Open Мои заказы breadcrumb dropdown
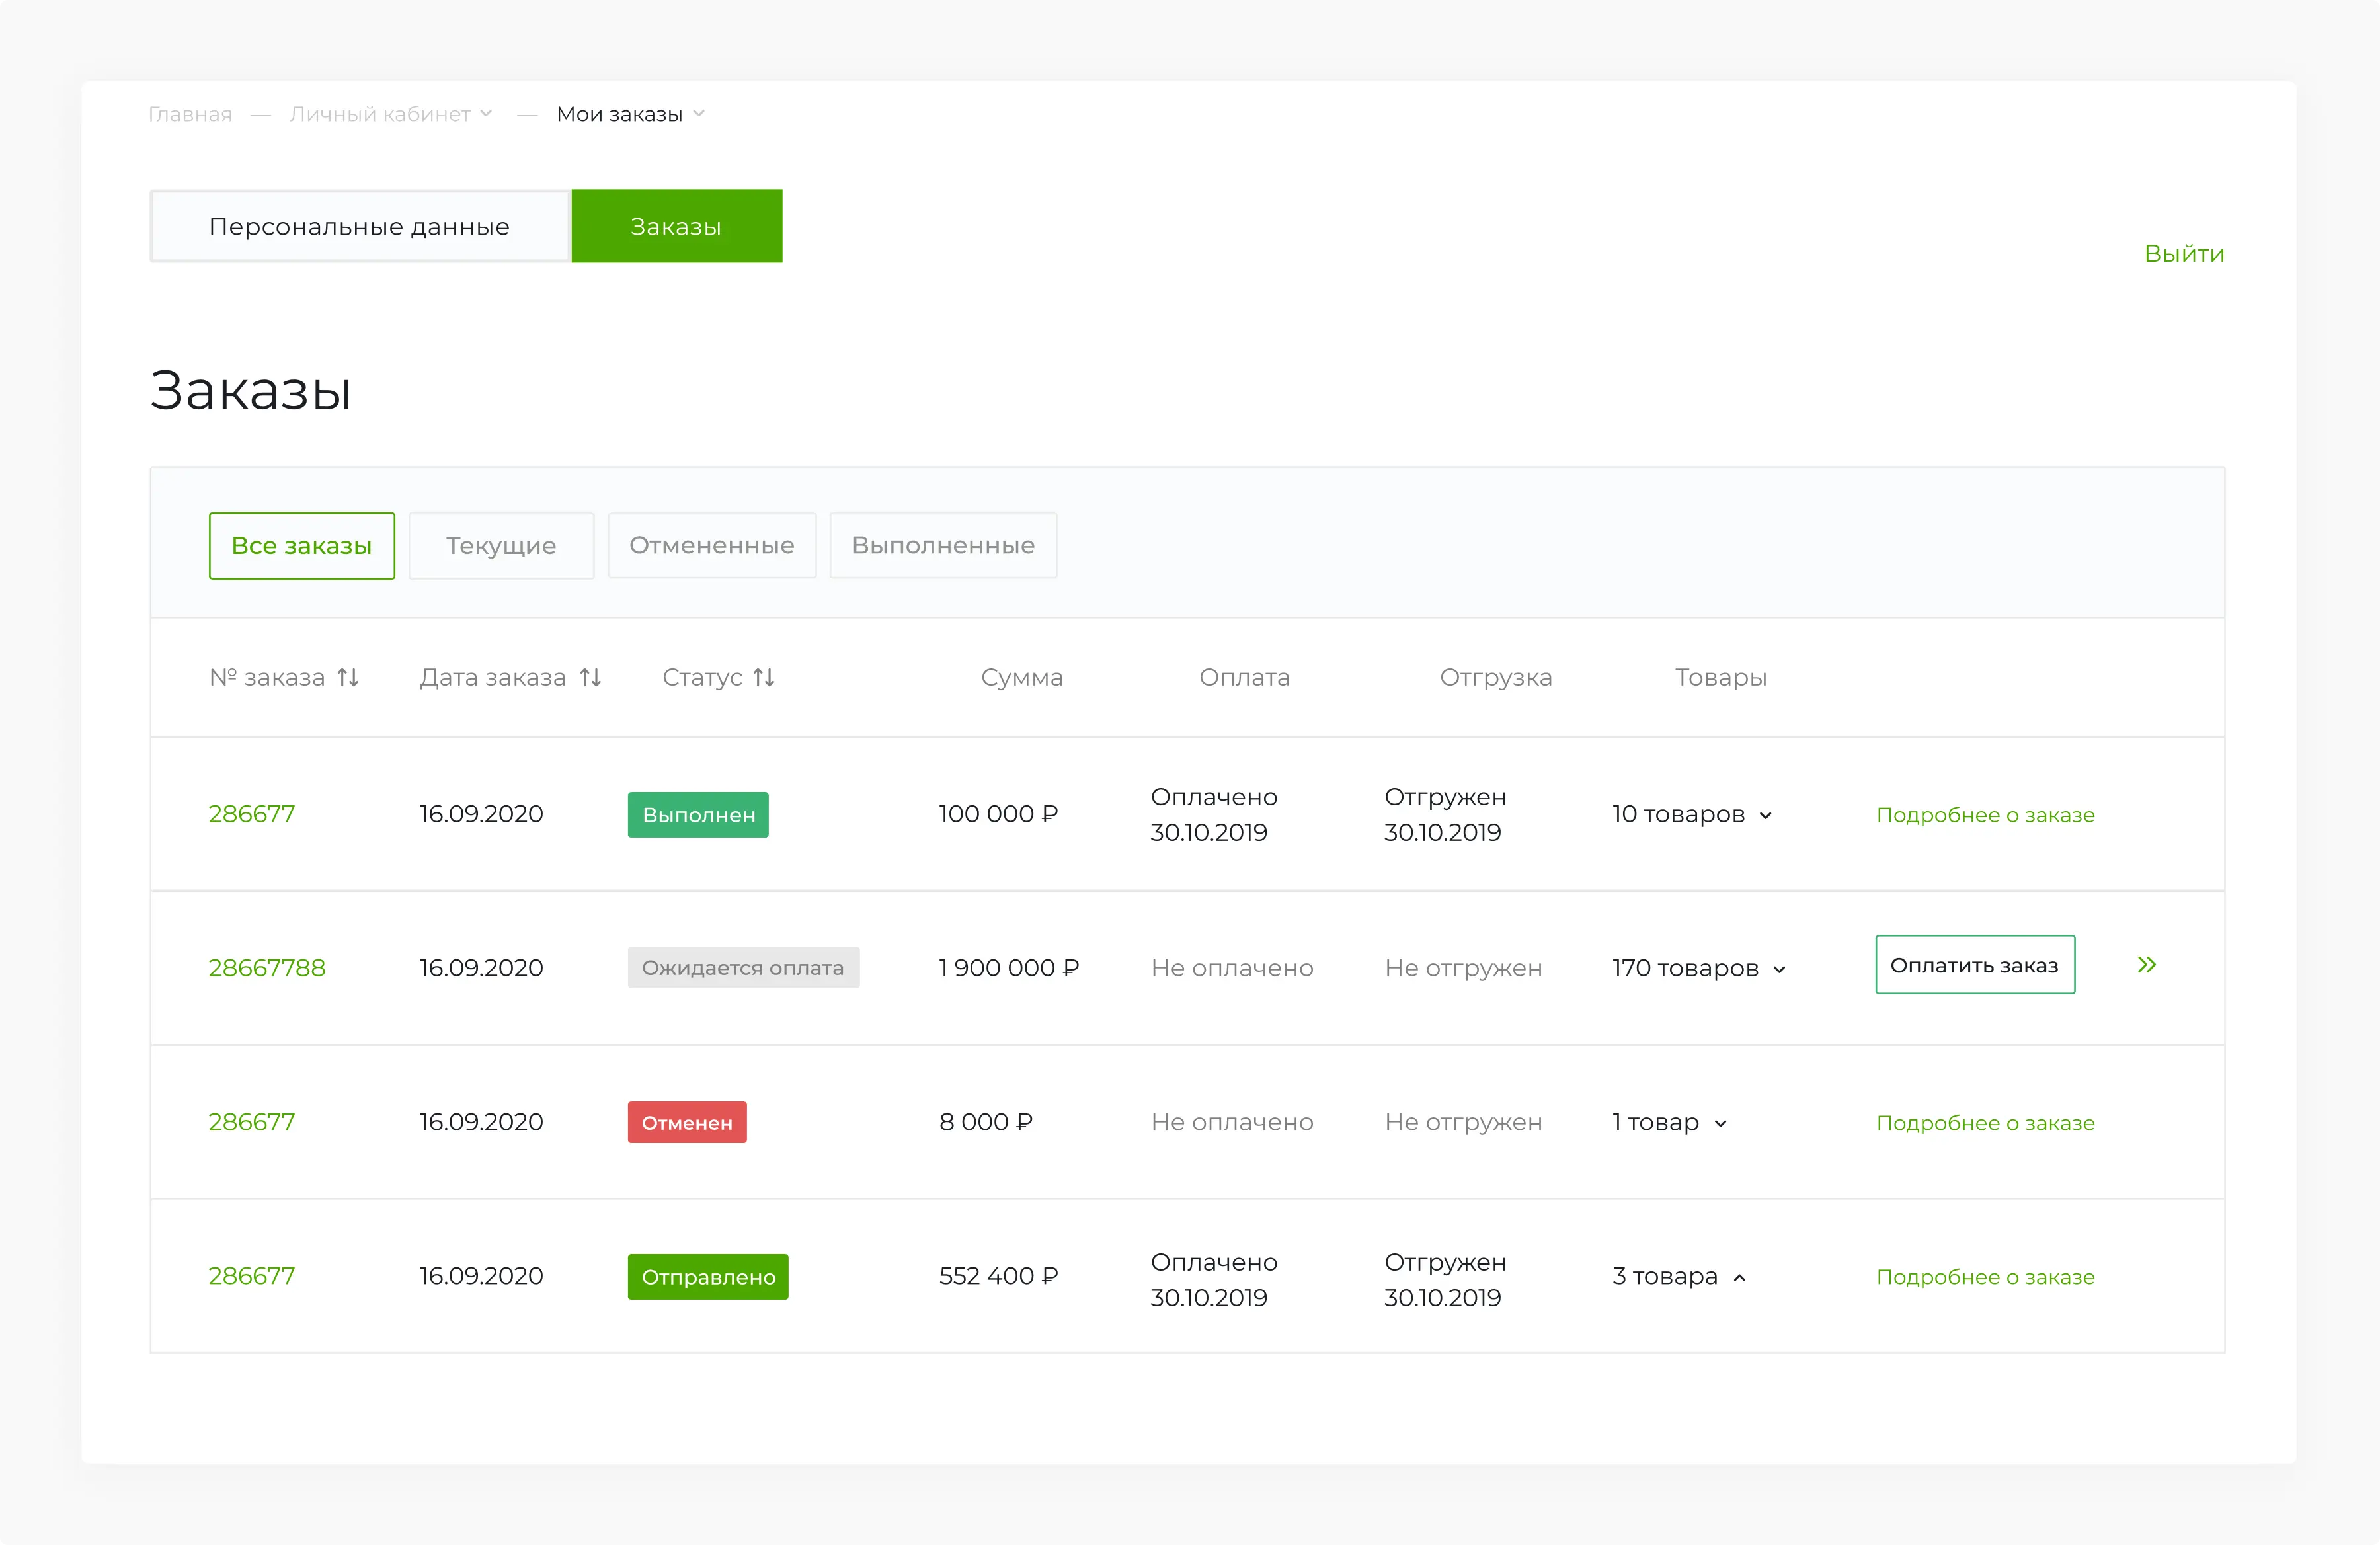This screenshot has height=1545, width=2380. pos(699,114)
